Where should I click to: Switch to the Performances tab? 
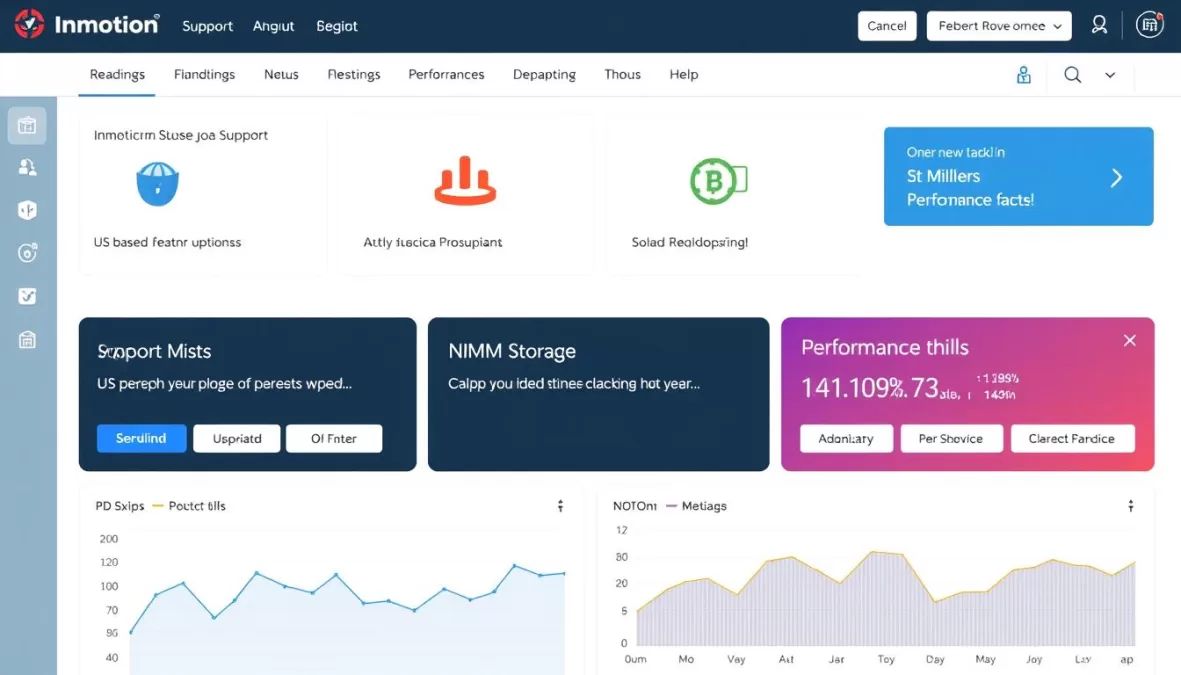[x=446, y=74]
